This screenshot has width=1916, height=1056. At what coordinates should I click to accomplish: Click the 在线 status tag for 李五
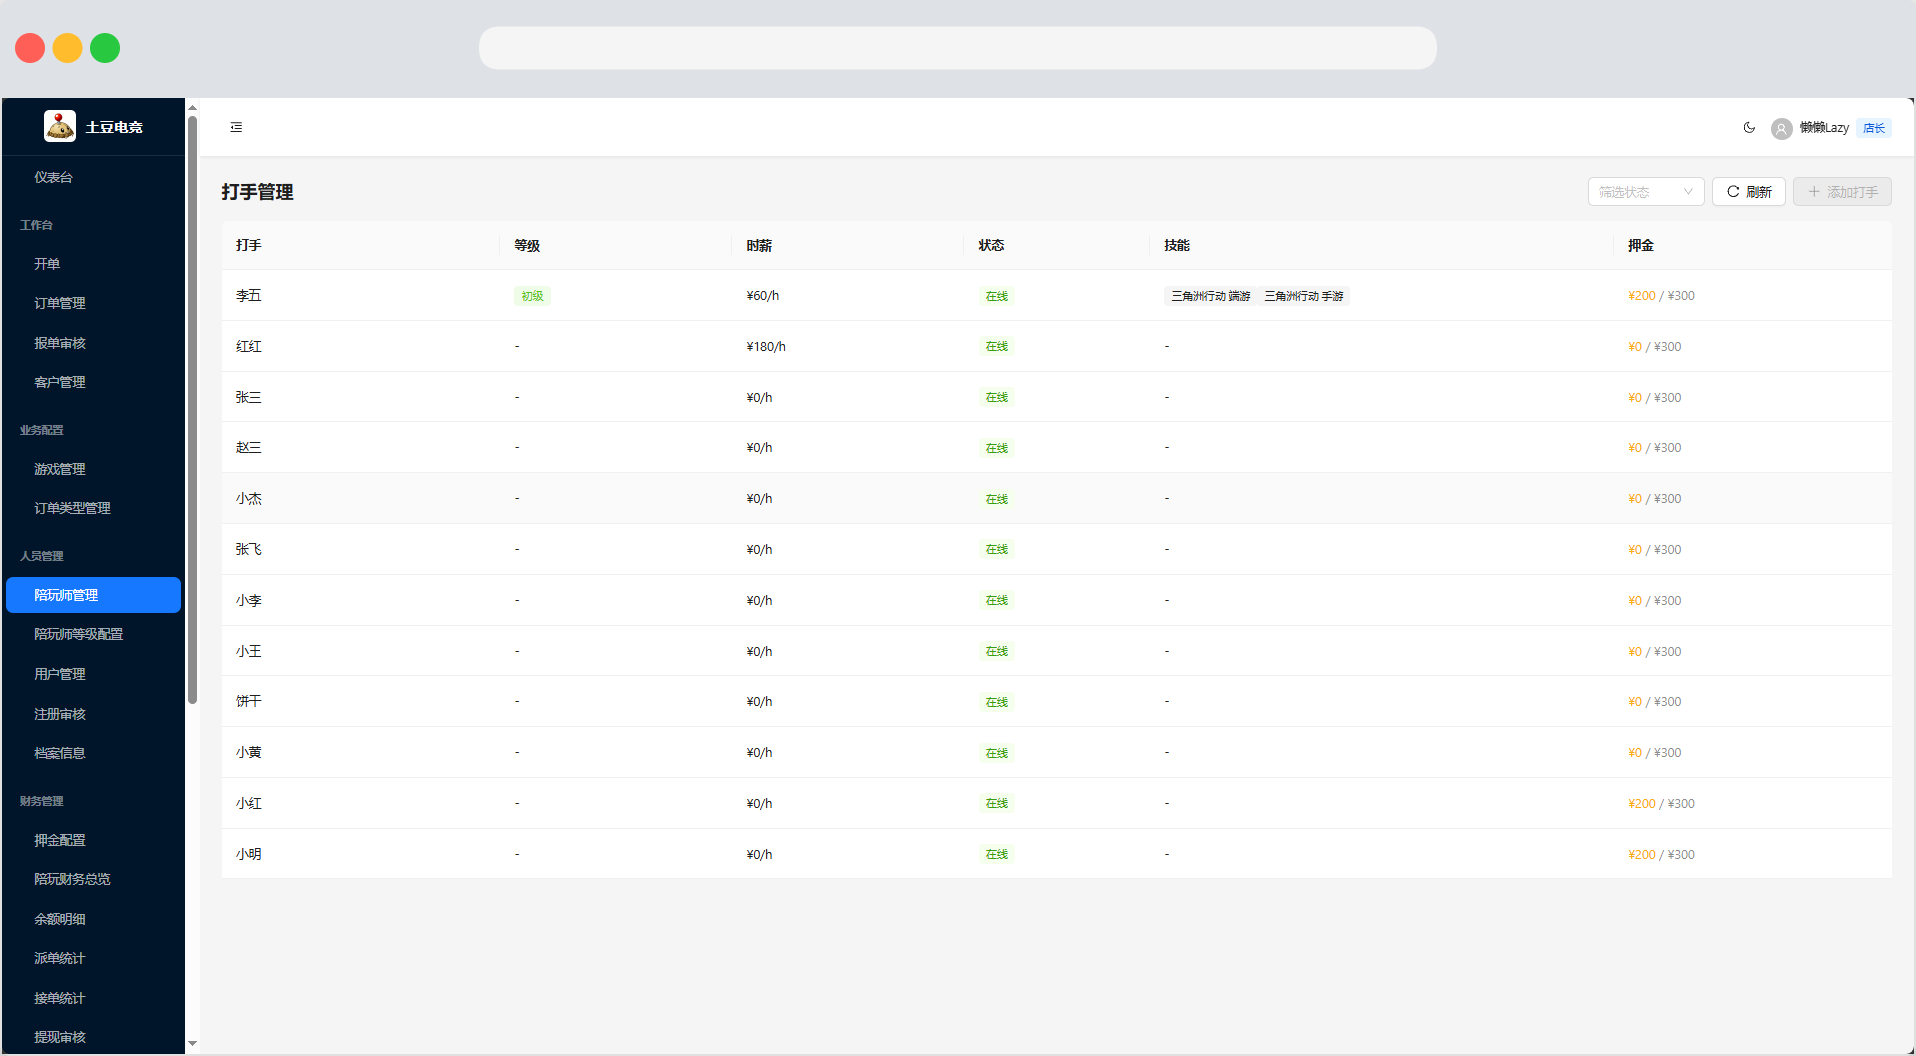997,296
